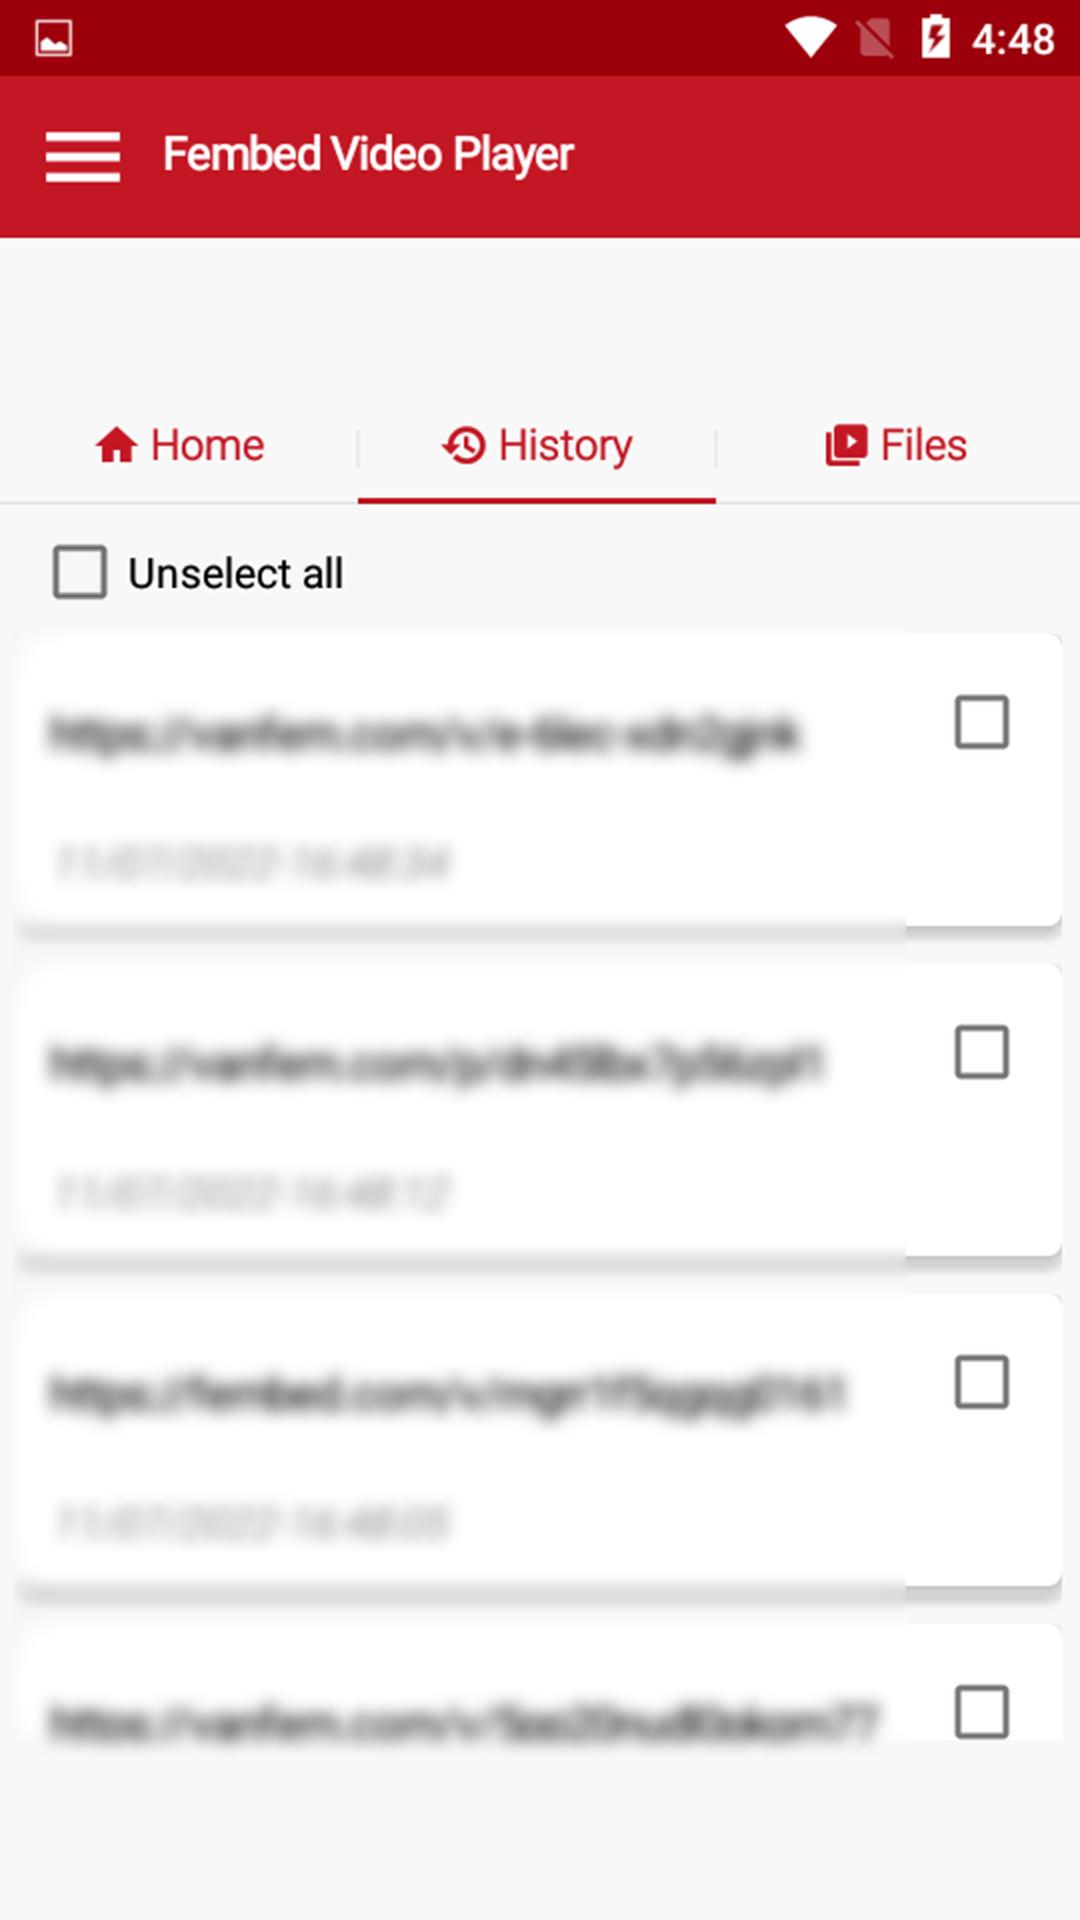This screenshot has width=1080, height=1920.
Task: Tap the video library icon beside Files
Action: (x=846, y=445)
